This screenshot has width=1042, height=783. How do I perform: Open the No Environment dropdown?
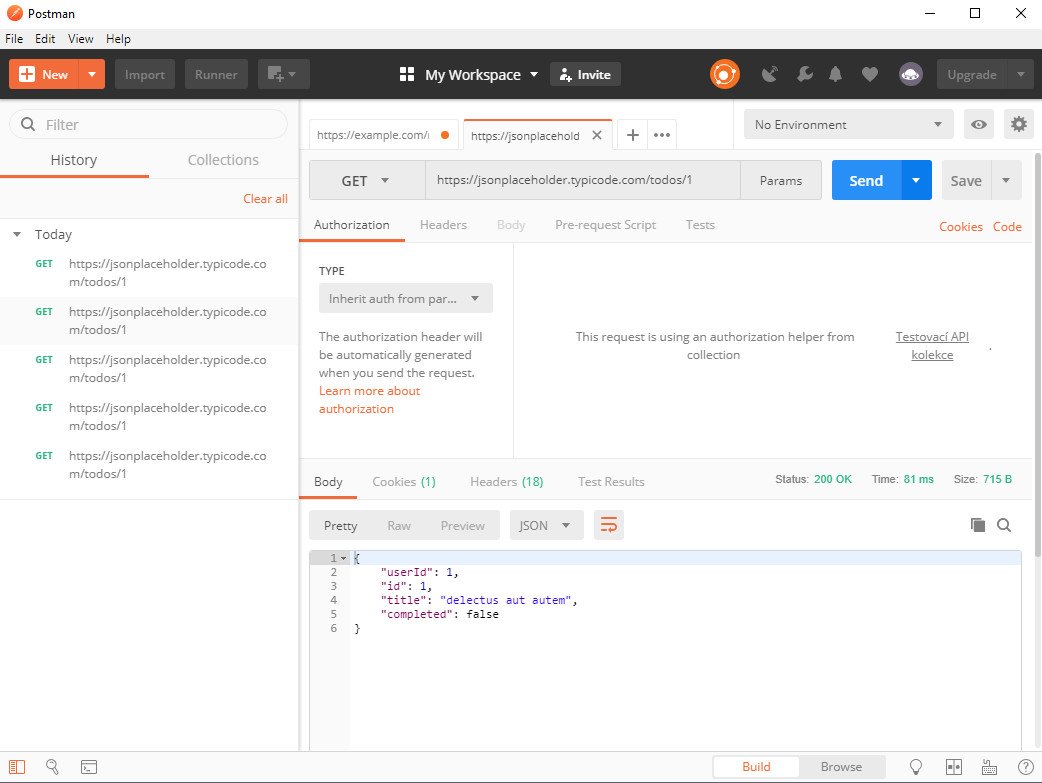click(x=849, y=124)
